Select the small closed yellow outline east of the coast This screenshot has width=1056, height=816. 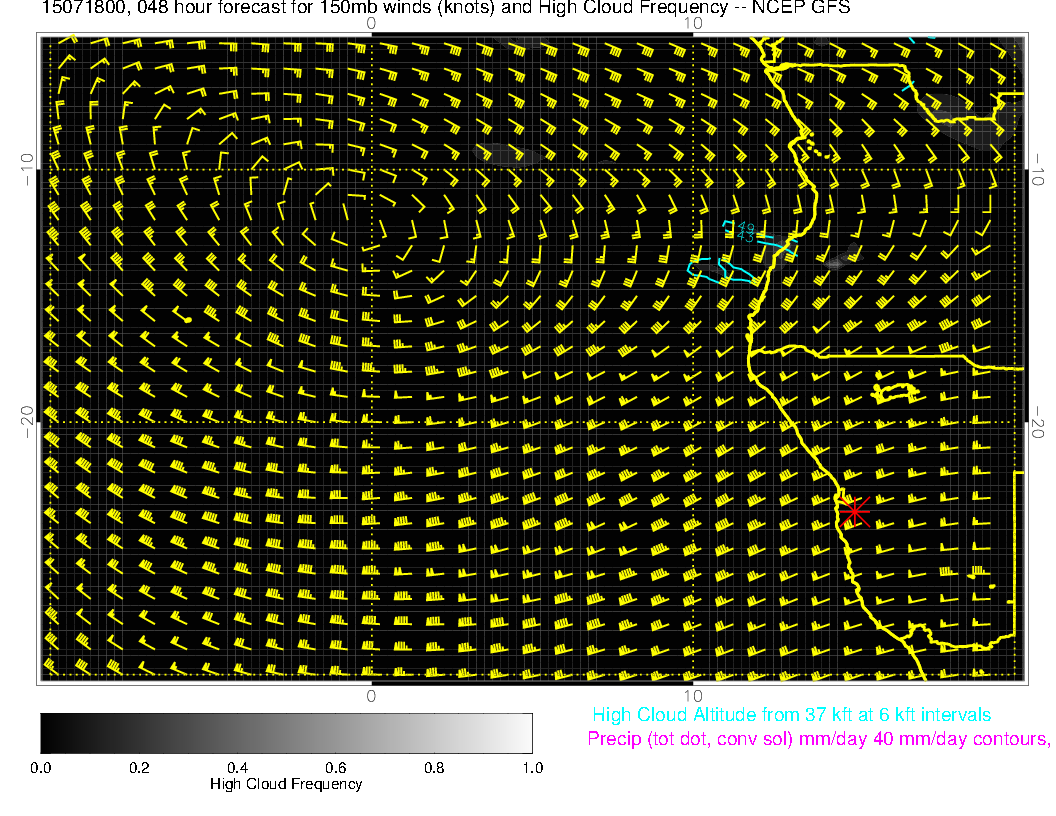[896, 391]
